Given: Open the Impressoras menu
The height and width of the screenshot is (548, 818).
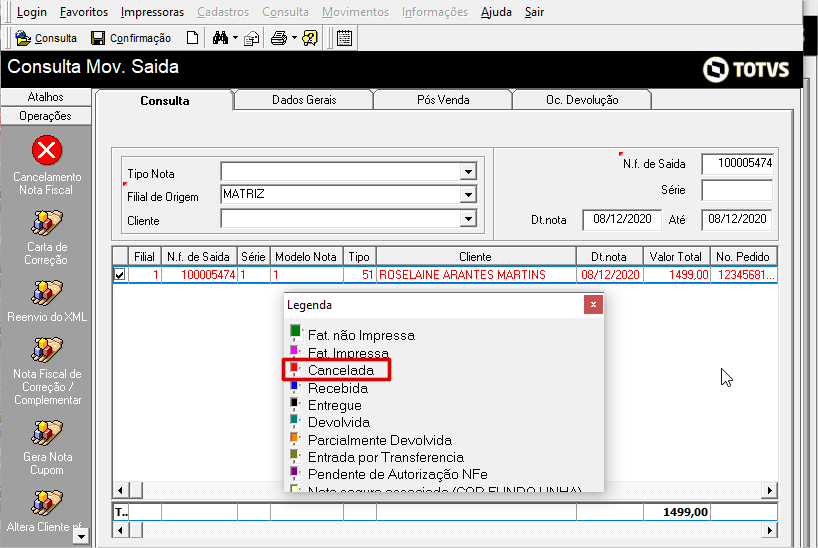Looking at the screenshot, I should pos(152,12).
